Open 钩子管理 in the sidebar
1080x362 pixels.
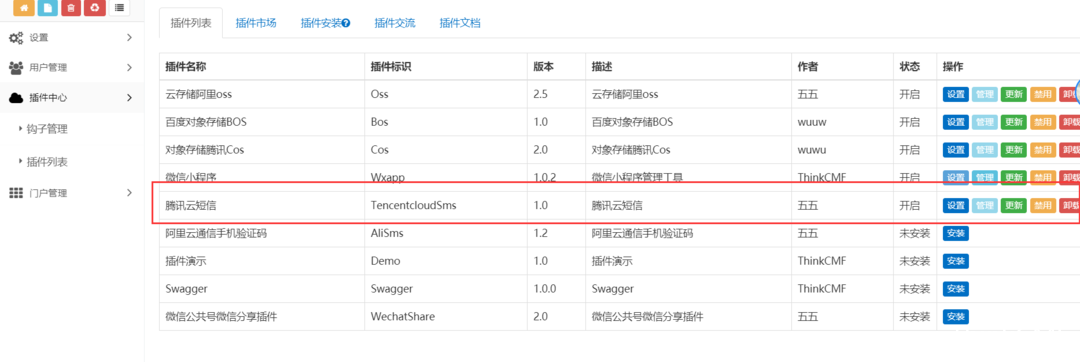[46, 129]
